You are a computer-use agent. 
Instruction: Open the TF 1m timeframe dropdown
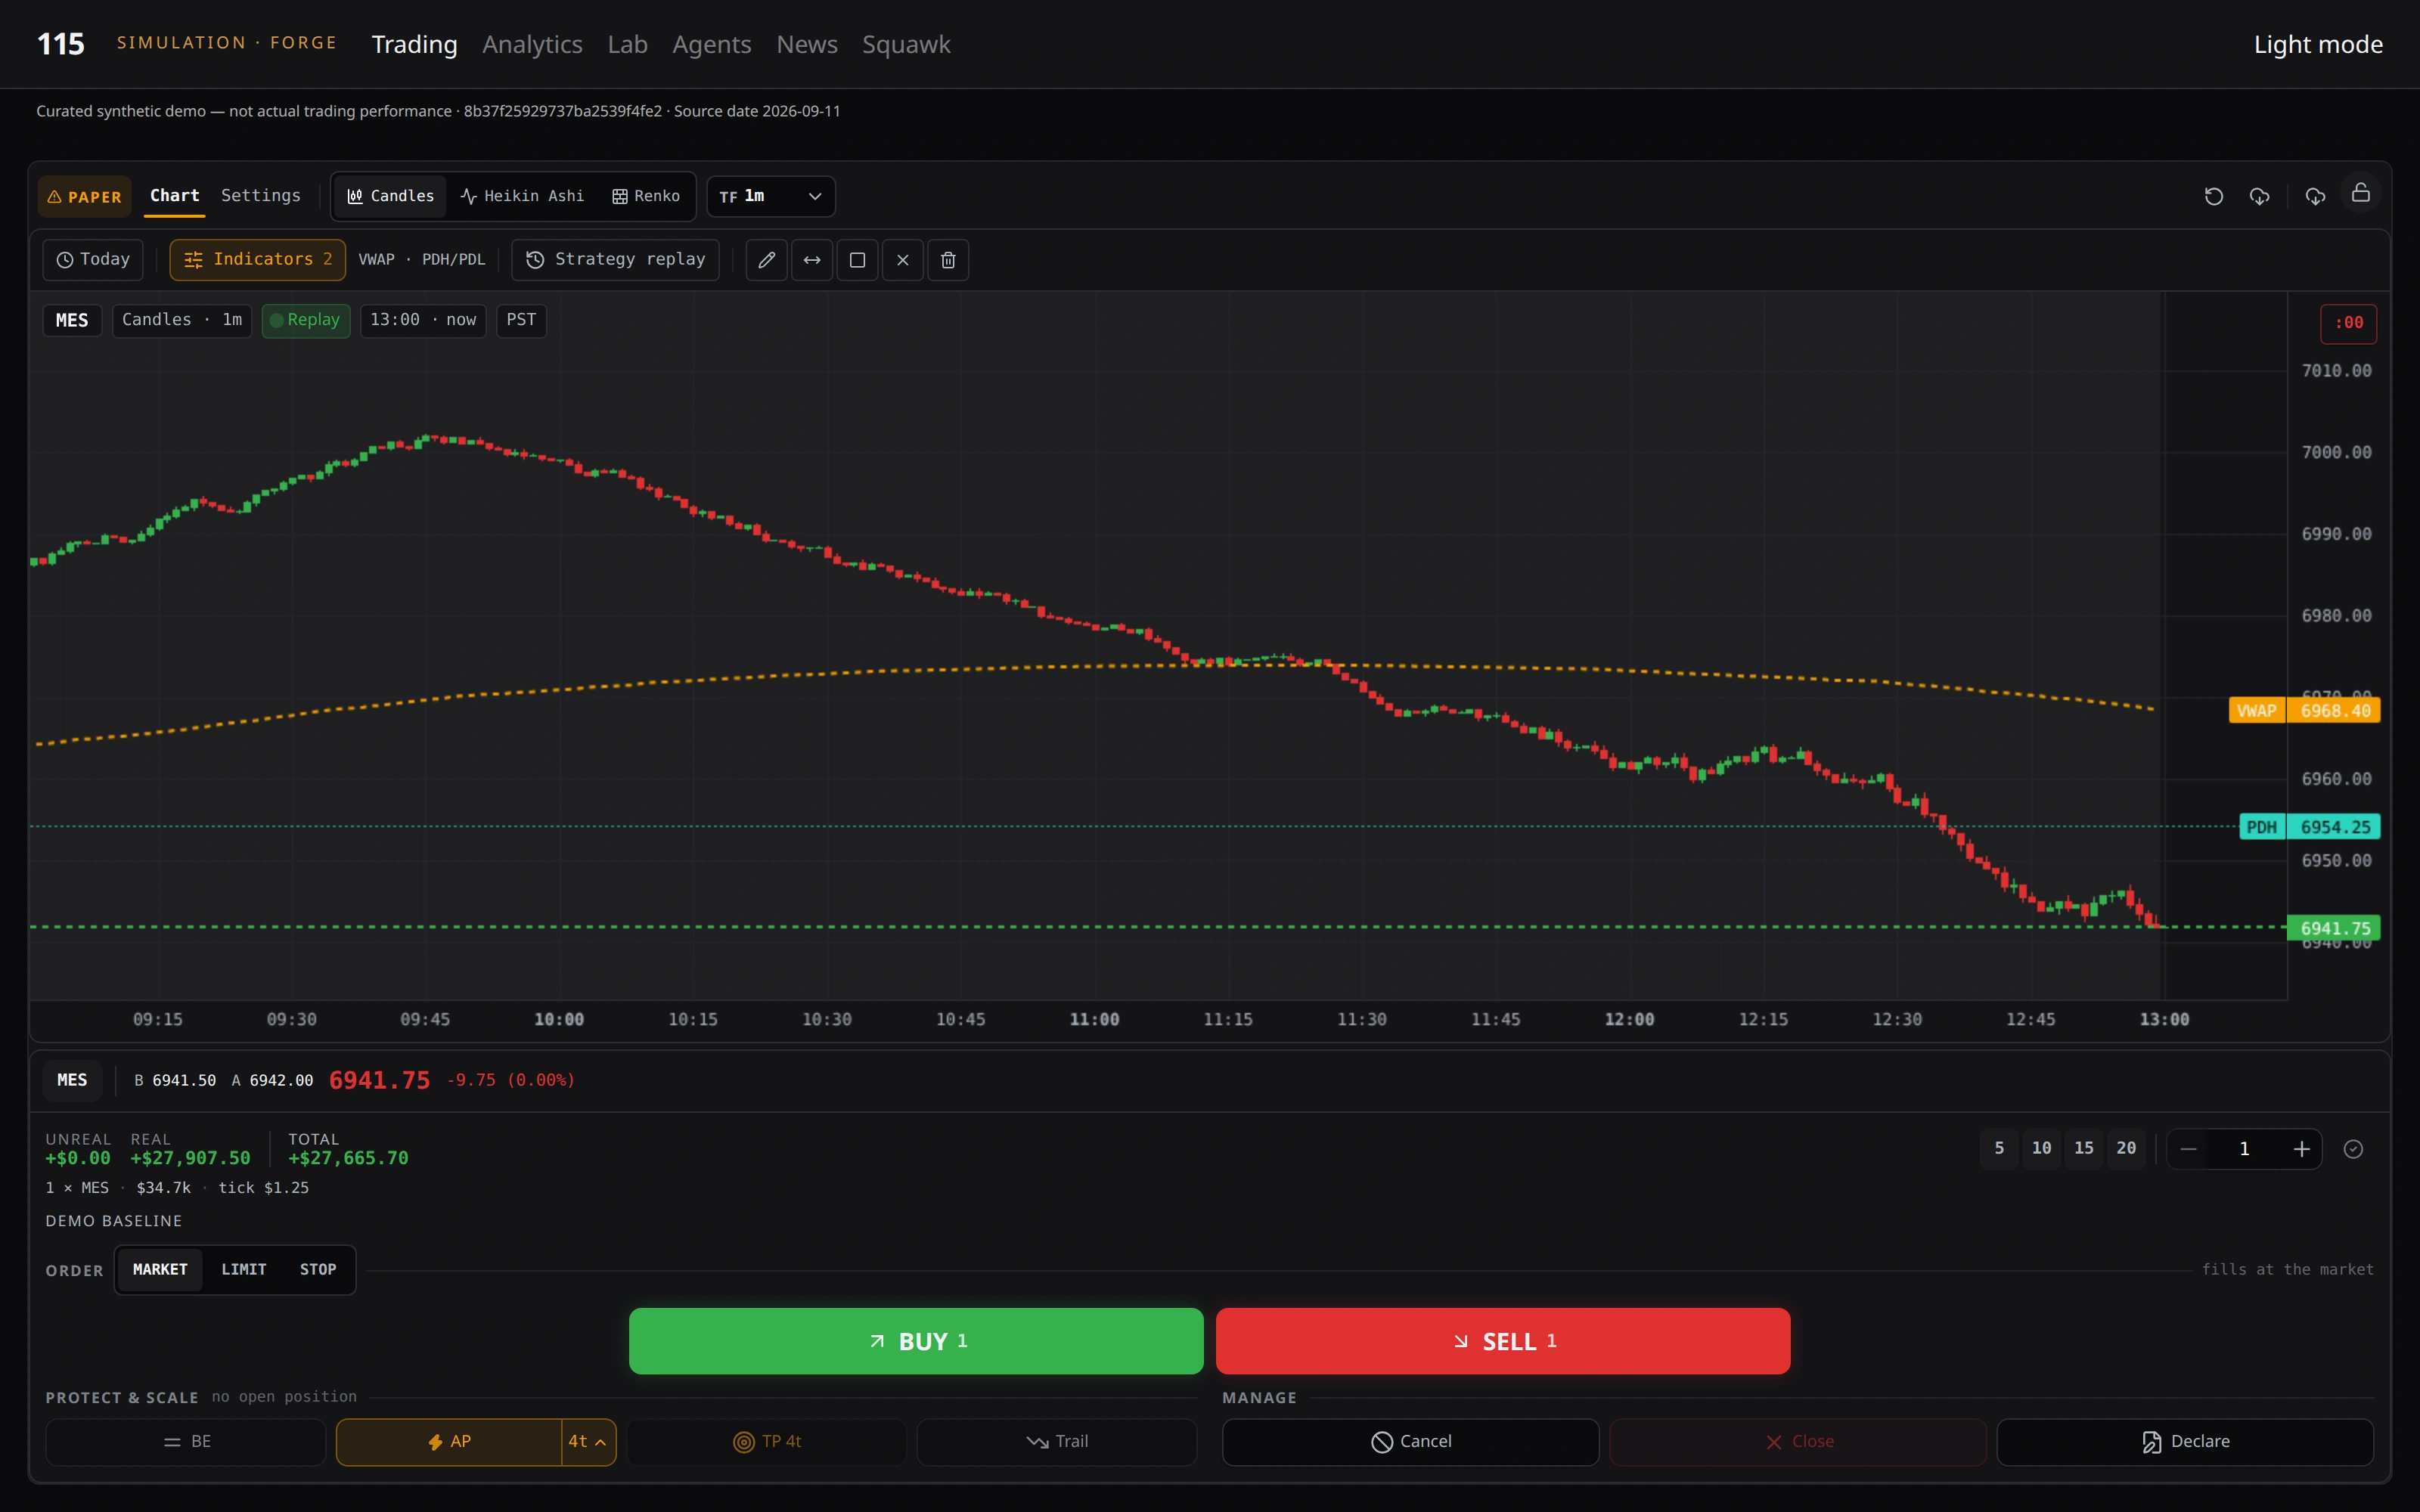click(771, 196)
